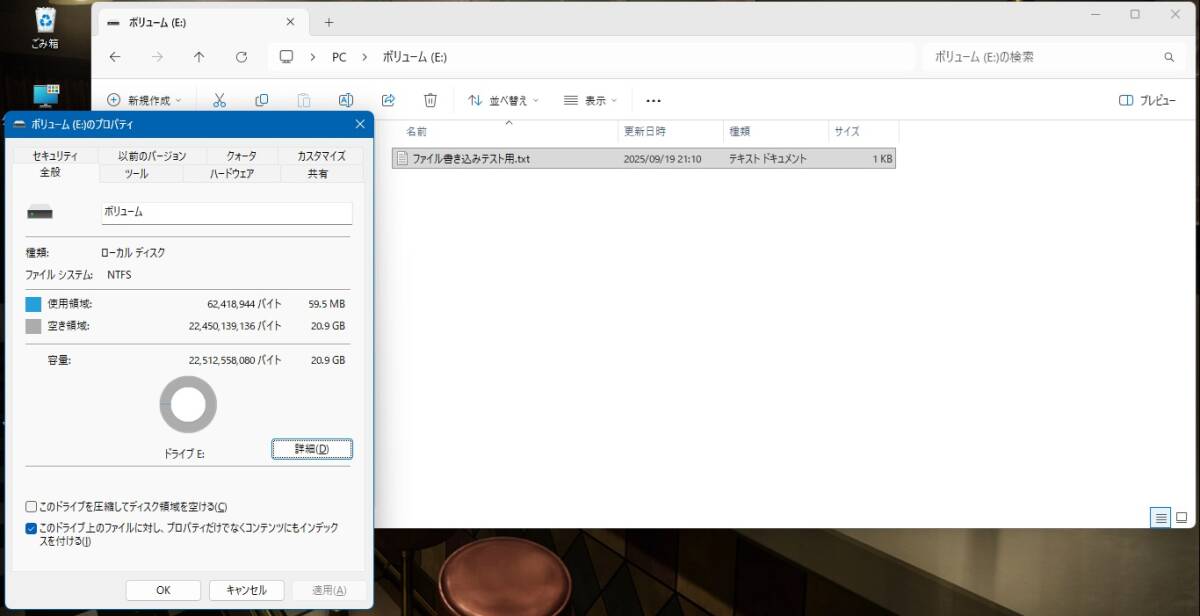Screen dimensions: 1200x616
Task: Click the PC monitor icon in address bar
Action: click(x=287, y=57)
